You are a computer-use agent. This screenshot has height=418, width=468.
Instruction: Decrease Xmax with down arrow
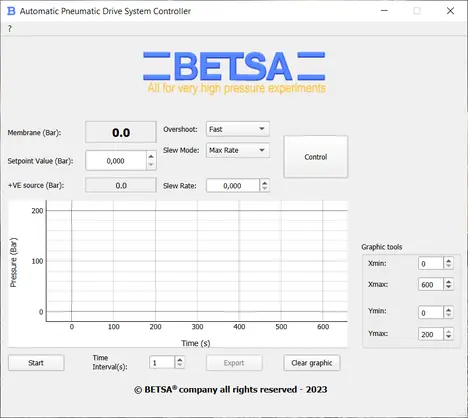448,287
